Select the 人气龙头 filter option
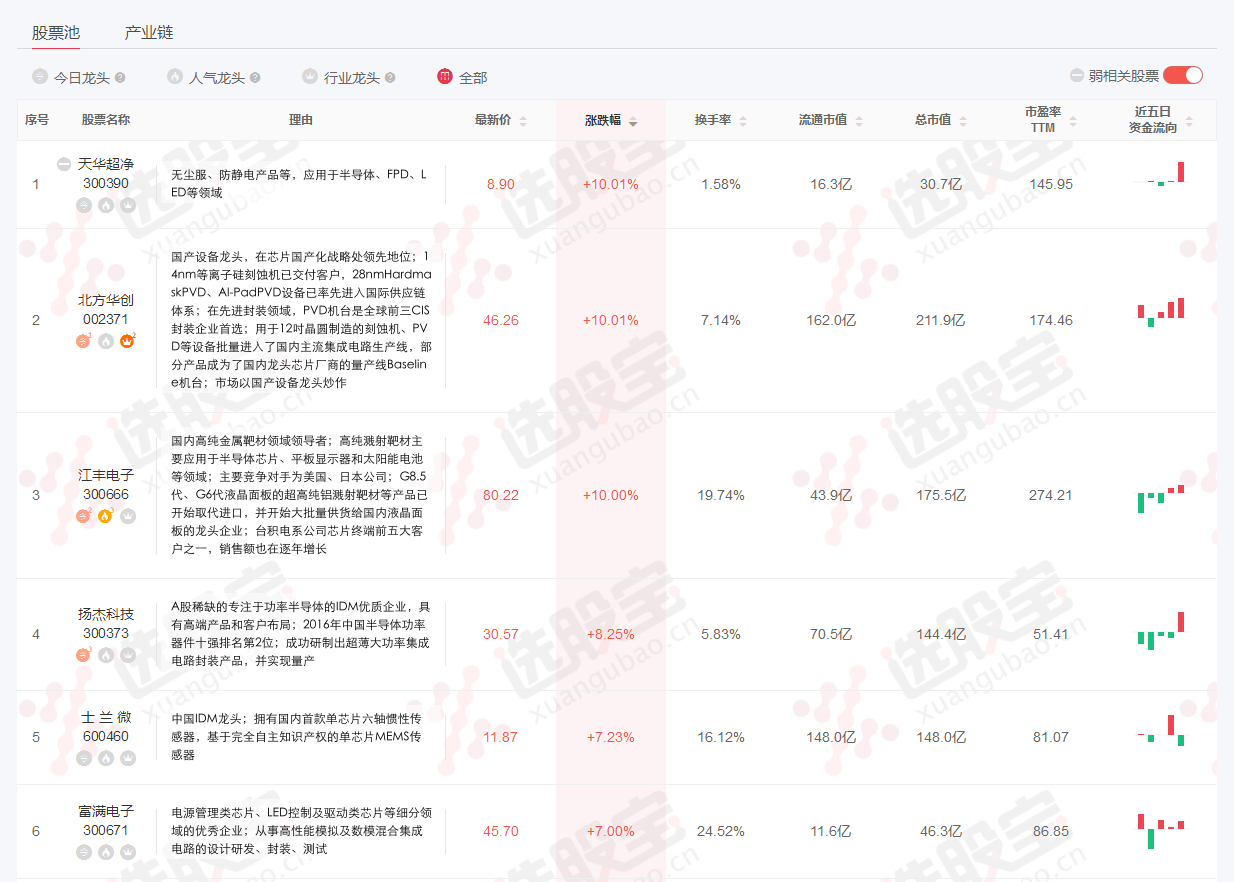The height and width of the screenshot is (882, 1234). (217, 77)
